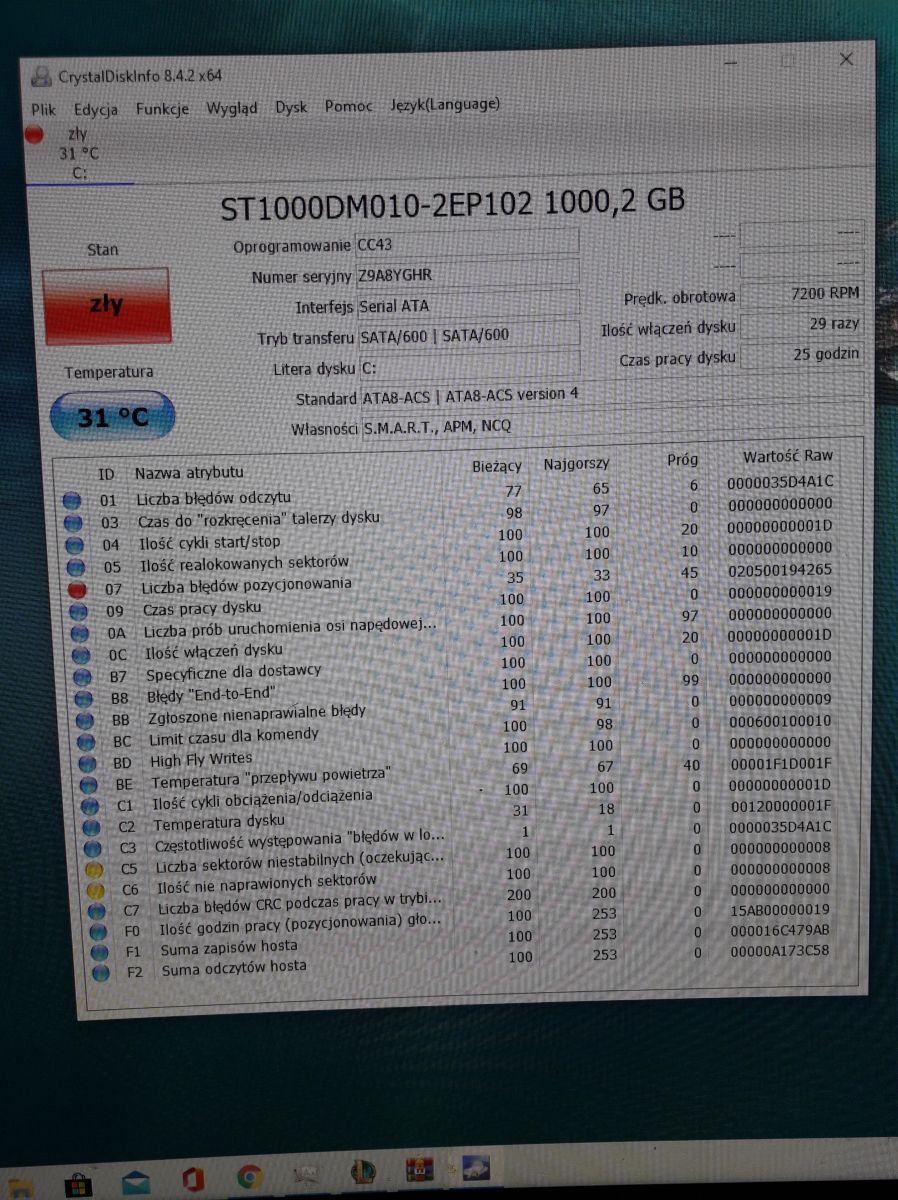Viewport: 898px width, 1200px height.
Task: Click the 'Stan' label above health status
Action: (x=102, y=250)
